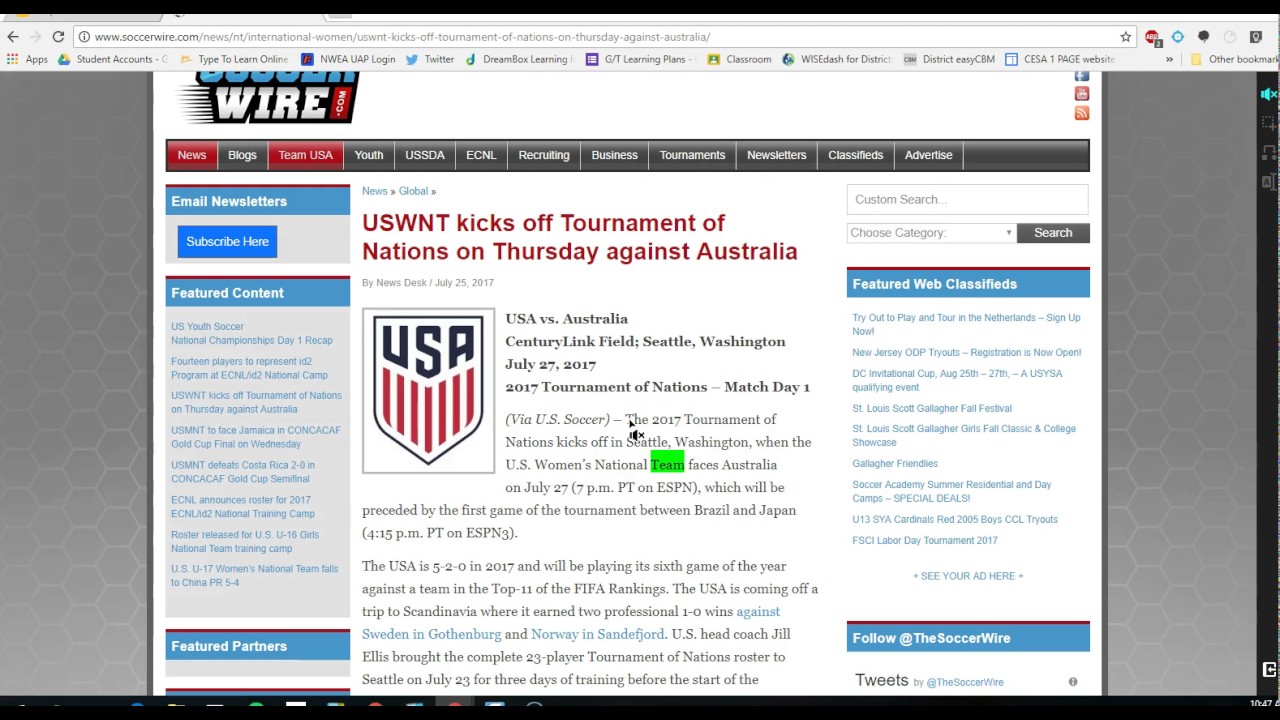The image size is (1280, 720).
Task: Open 'Roster released for U.S. U-16 Girls' article
Action: (245, 542)
